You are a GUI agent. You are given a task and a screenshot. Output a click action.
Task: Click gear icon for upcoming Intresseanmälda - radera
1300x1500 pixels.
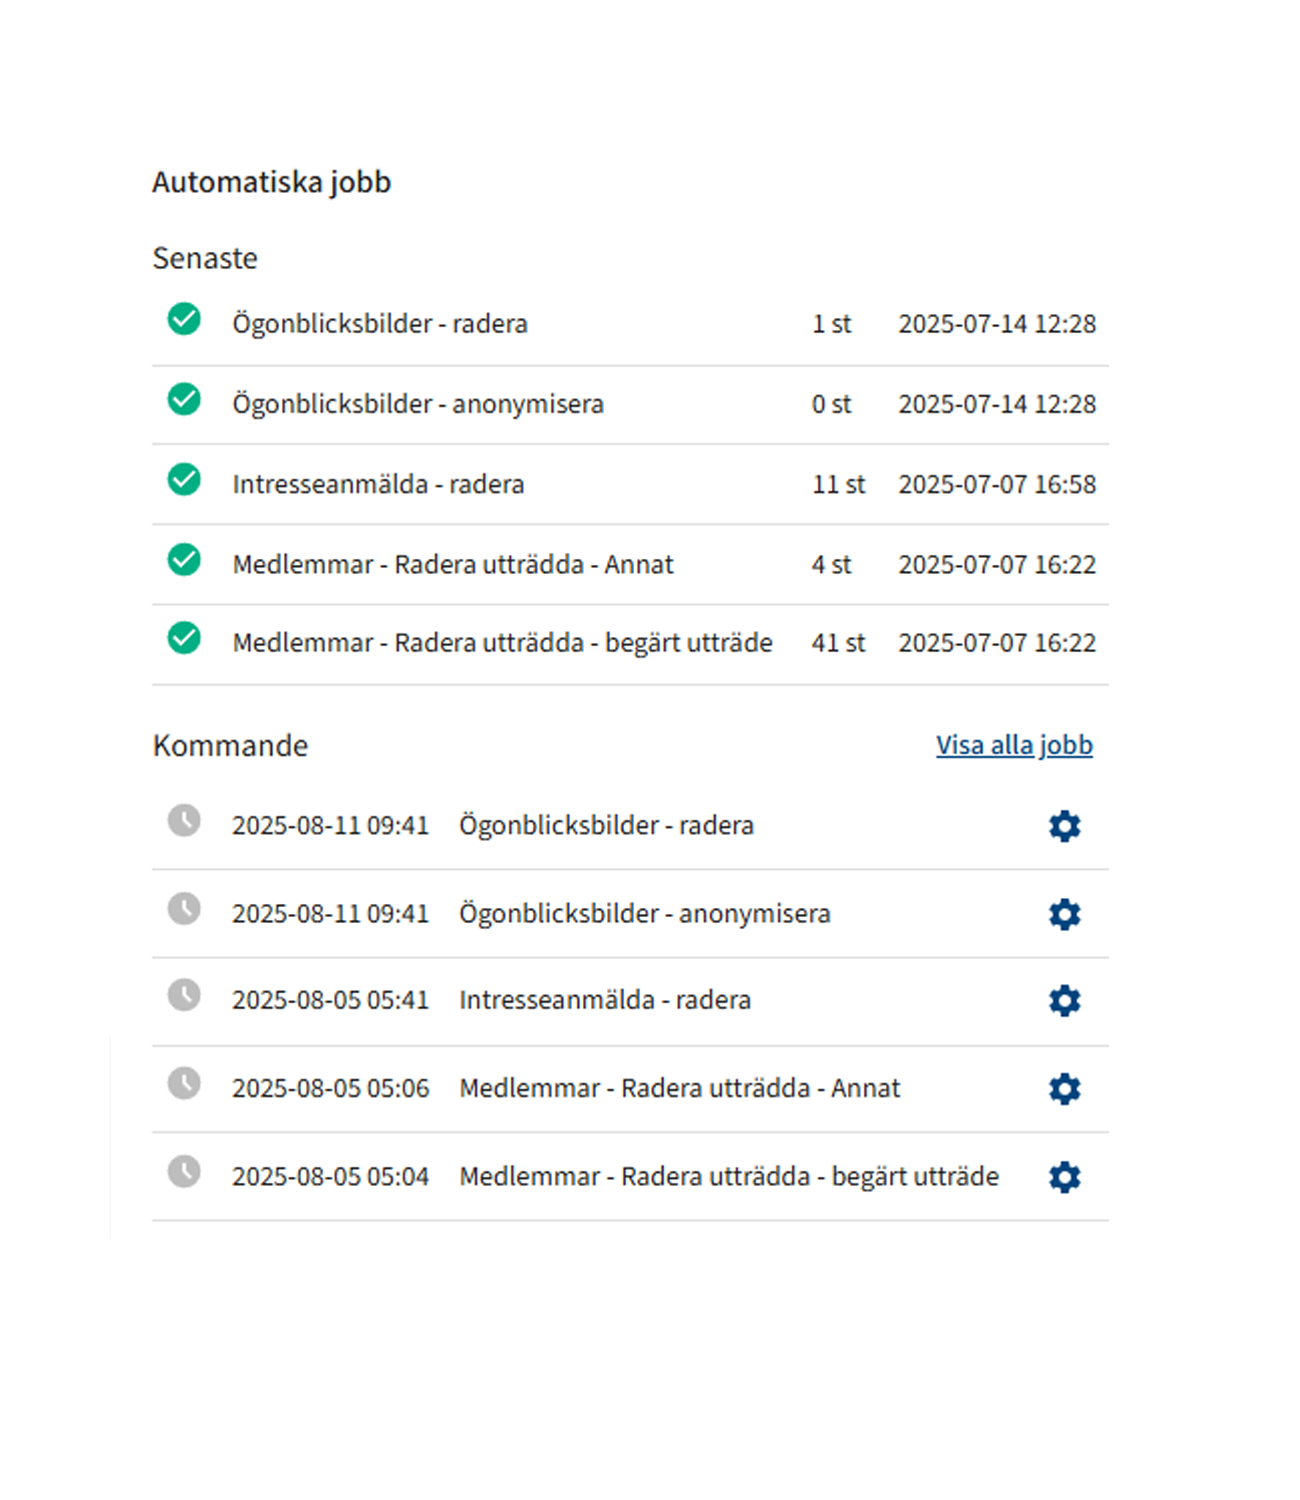click(x=1064, y=1000)
